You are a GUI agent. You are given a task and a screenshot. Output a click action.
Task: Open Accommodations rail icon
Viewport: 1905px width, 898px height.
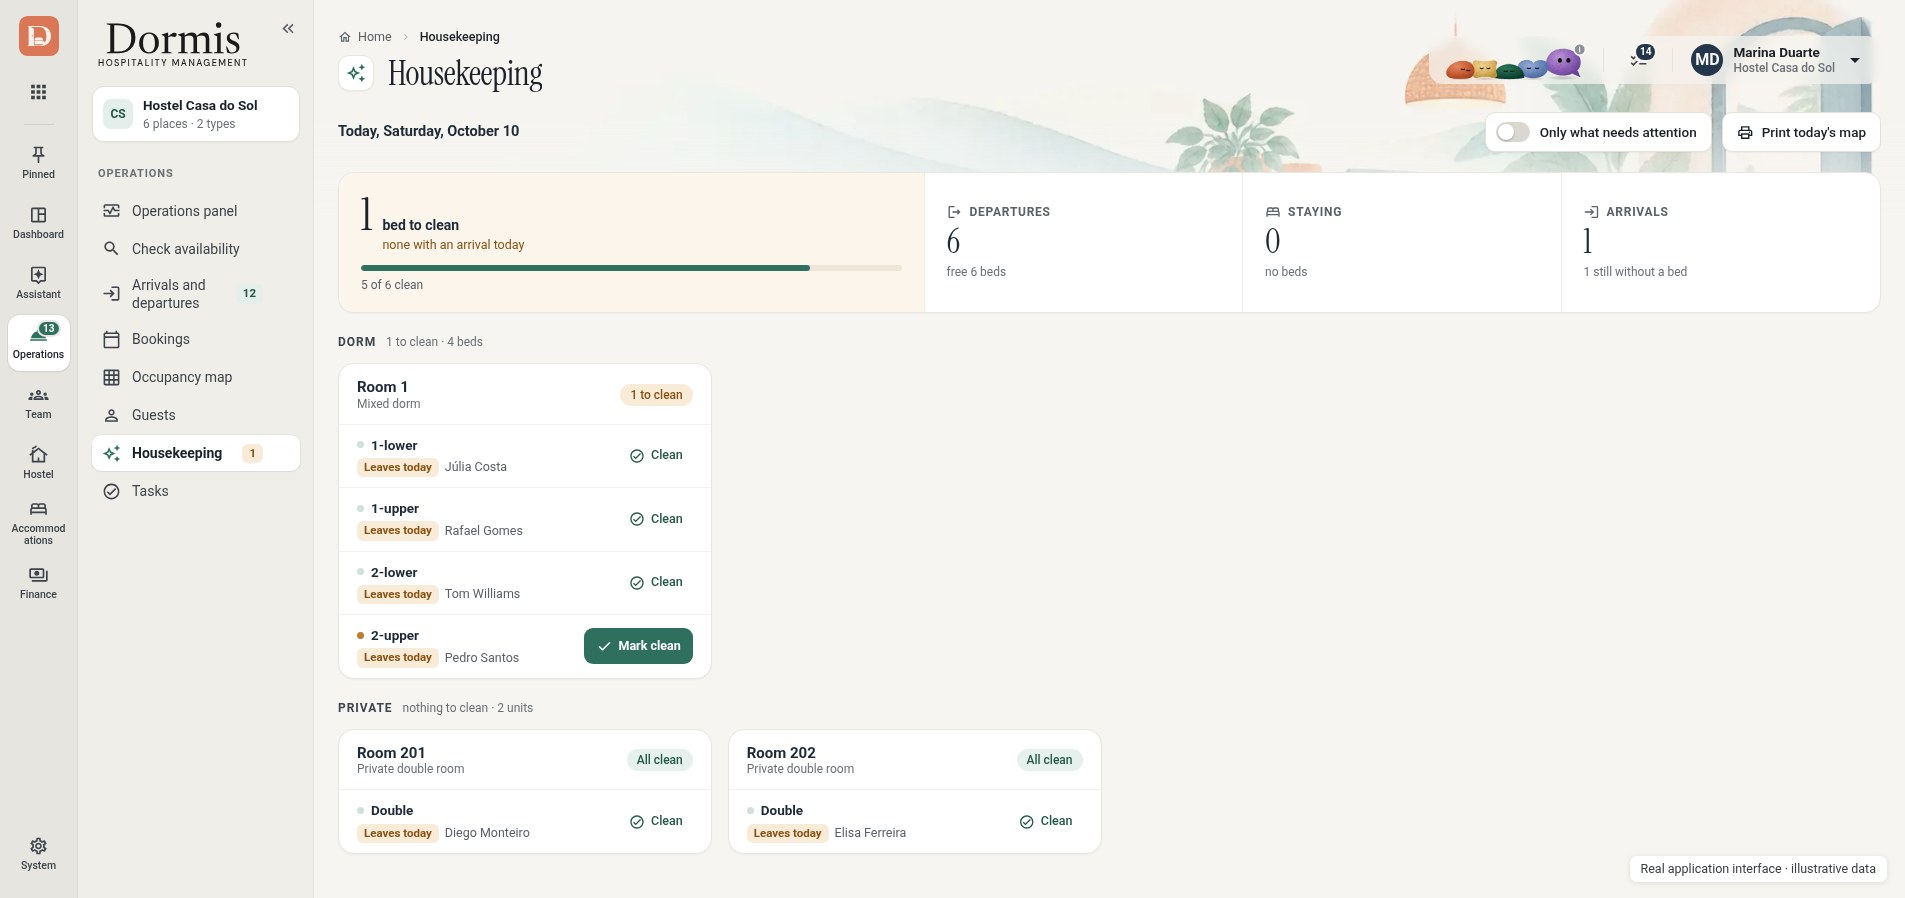tap(39, 523)
